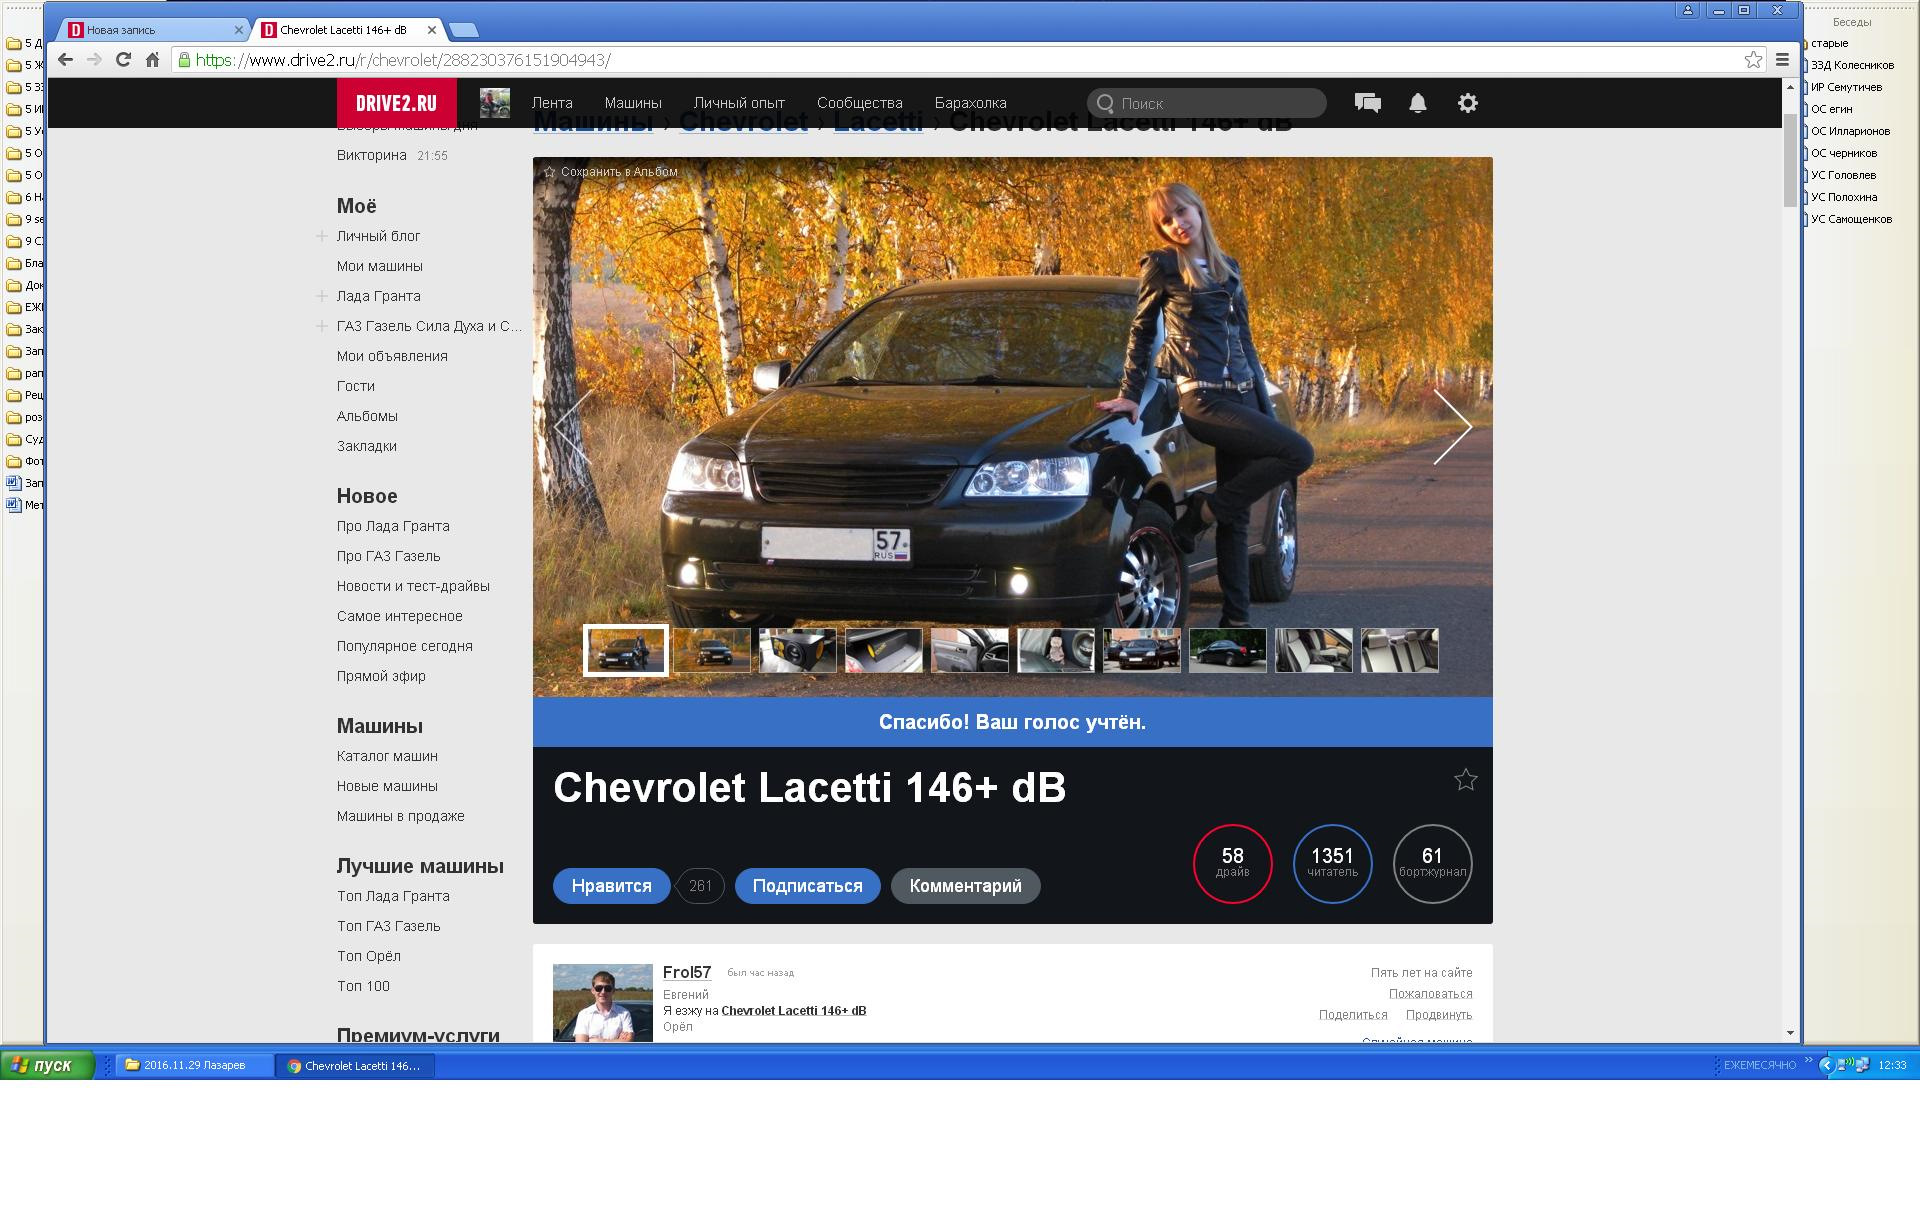Click the Windows пуск start button

pos(47,1065)
